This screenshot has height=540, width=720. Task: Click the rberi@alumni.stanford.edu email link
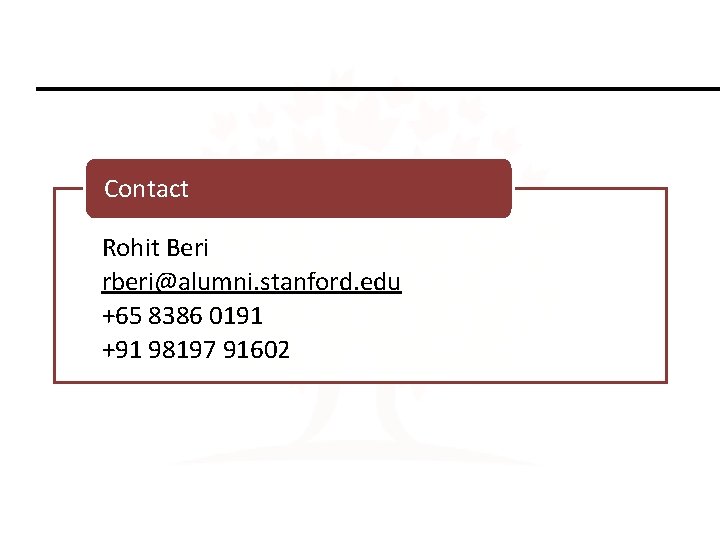[251, 282]
